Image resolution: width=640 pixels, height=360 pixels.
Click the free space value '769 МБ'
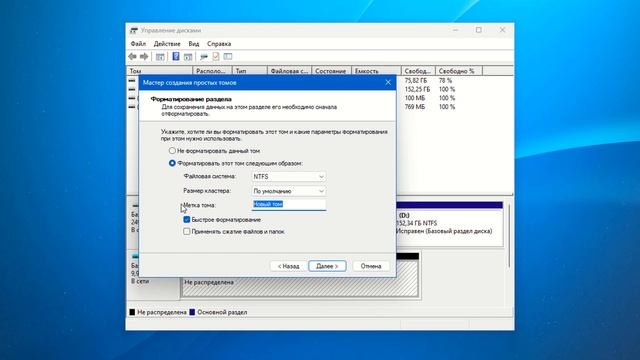[x=415, y=107]
